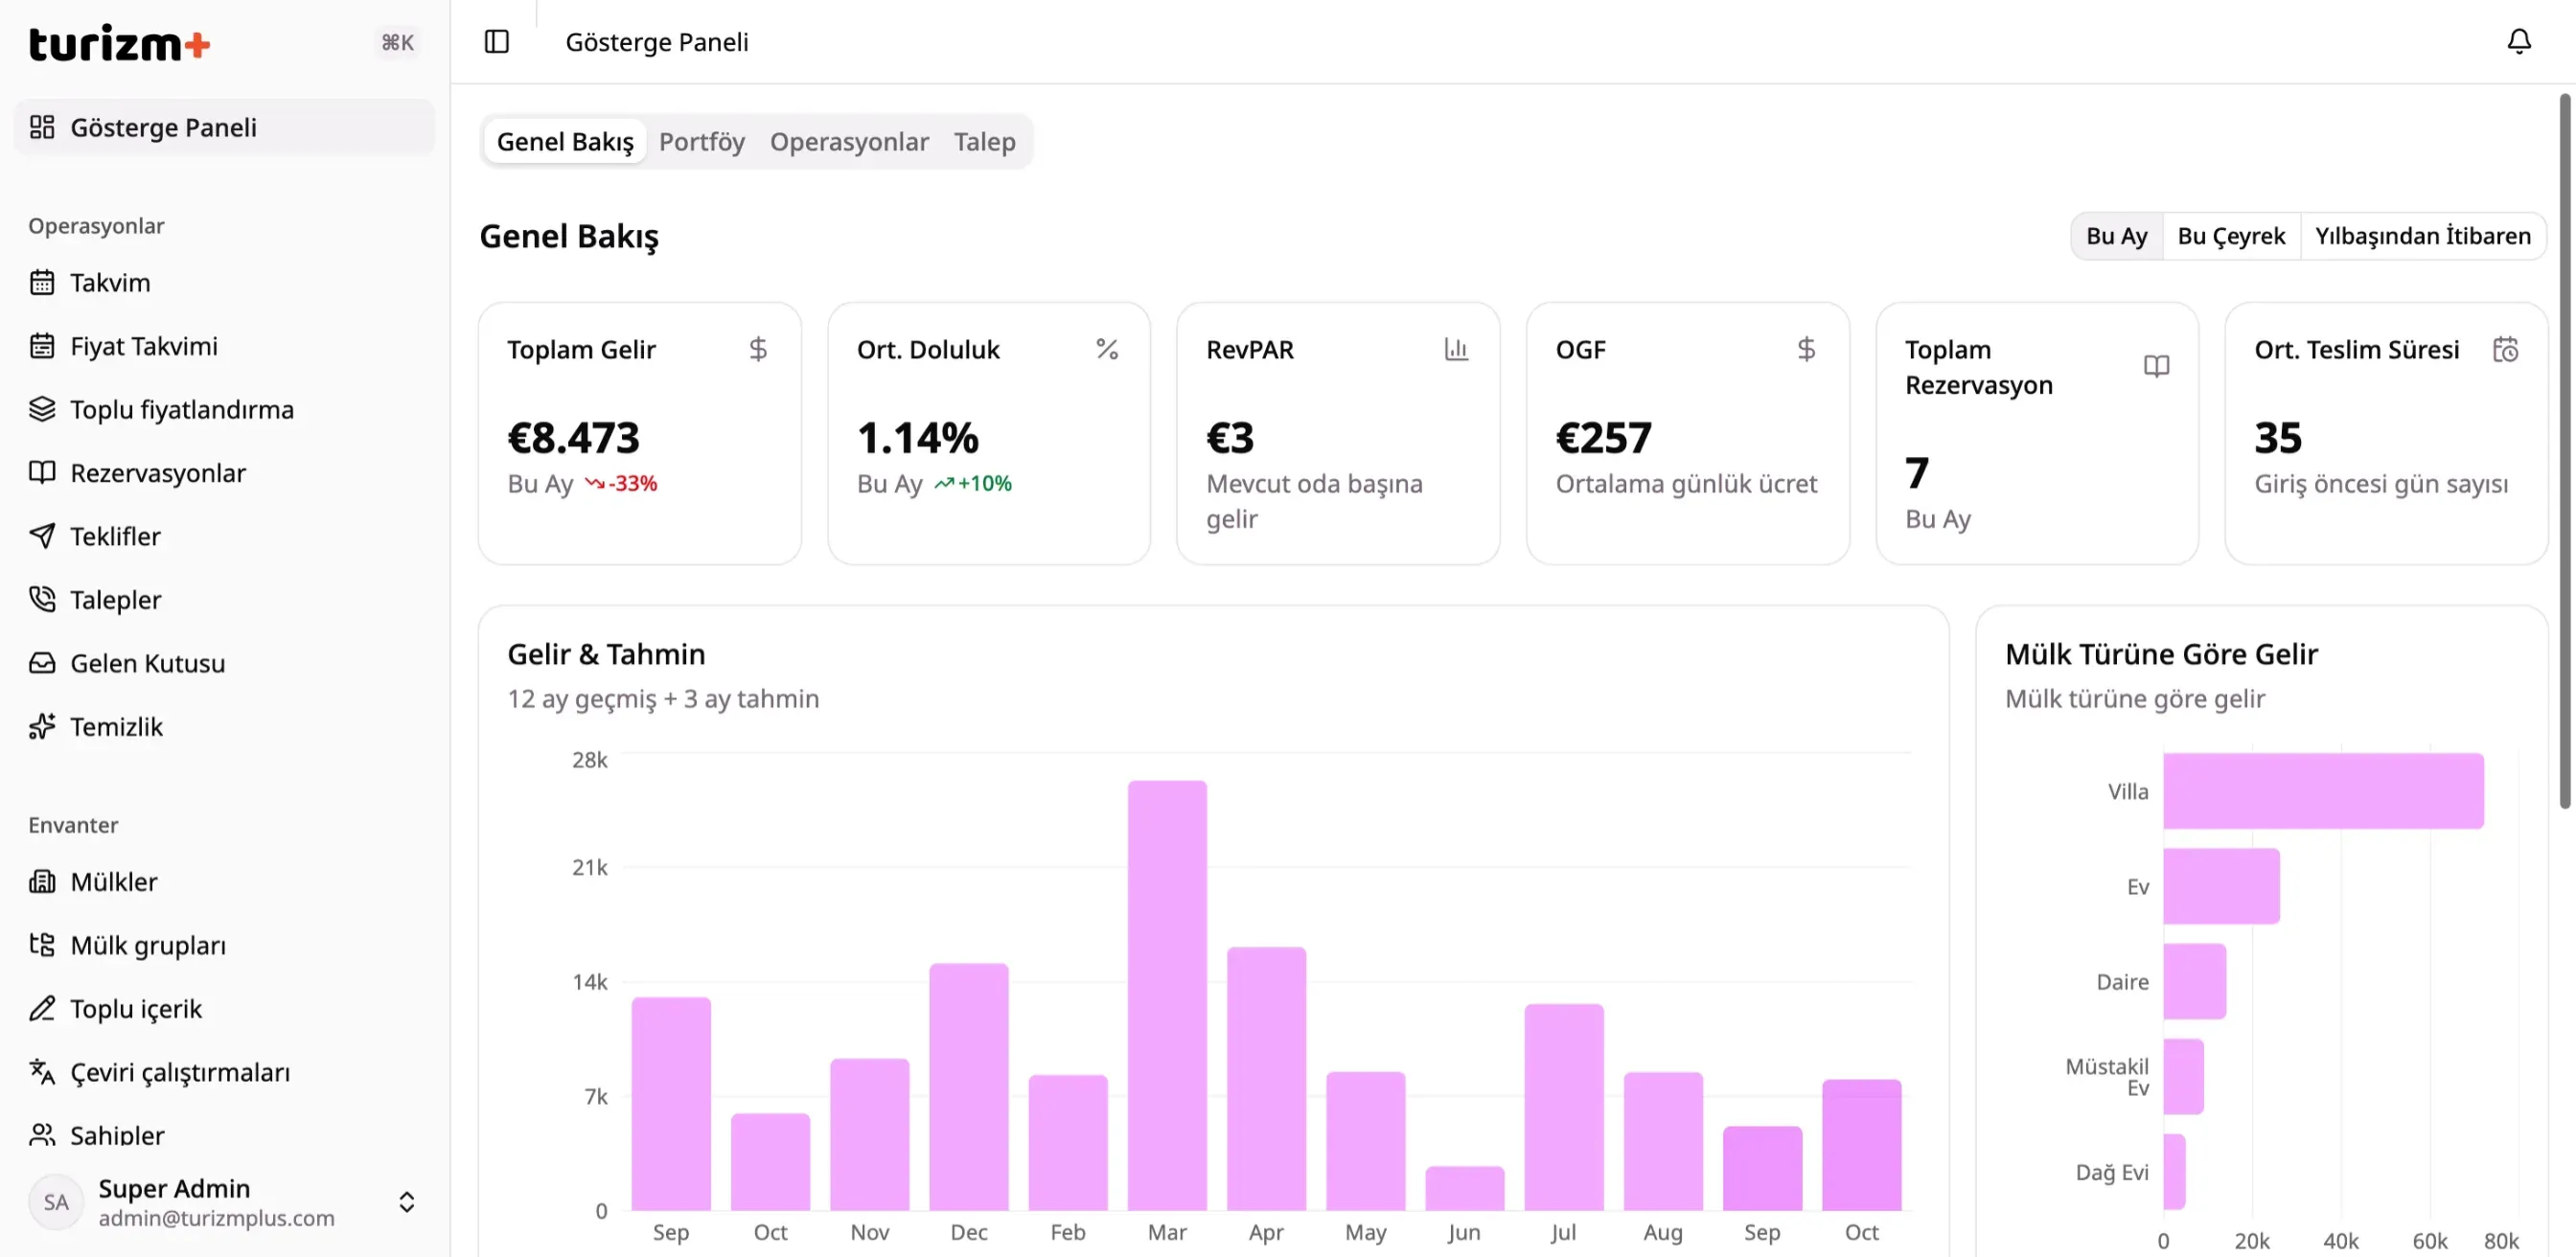2576x1257 pixels.
Task: Click the Ort. Teslim Süresi calendar-clock icon
Action: coord(2505,350)
